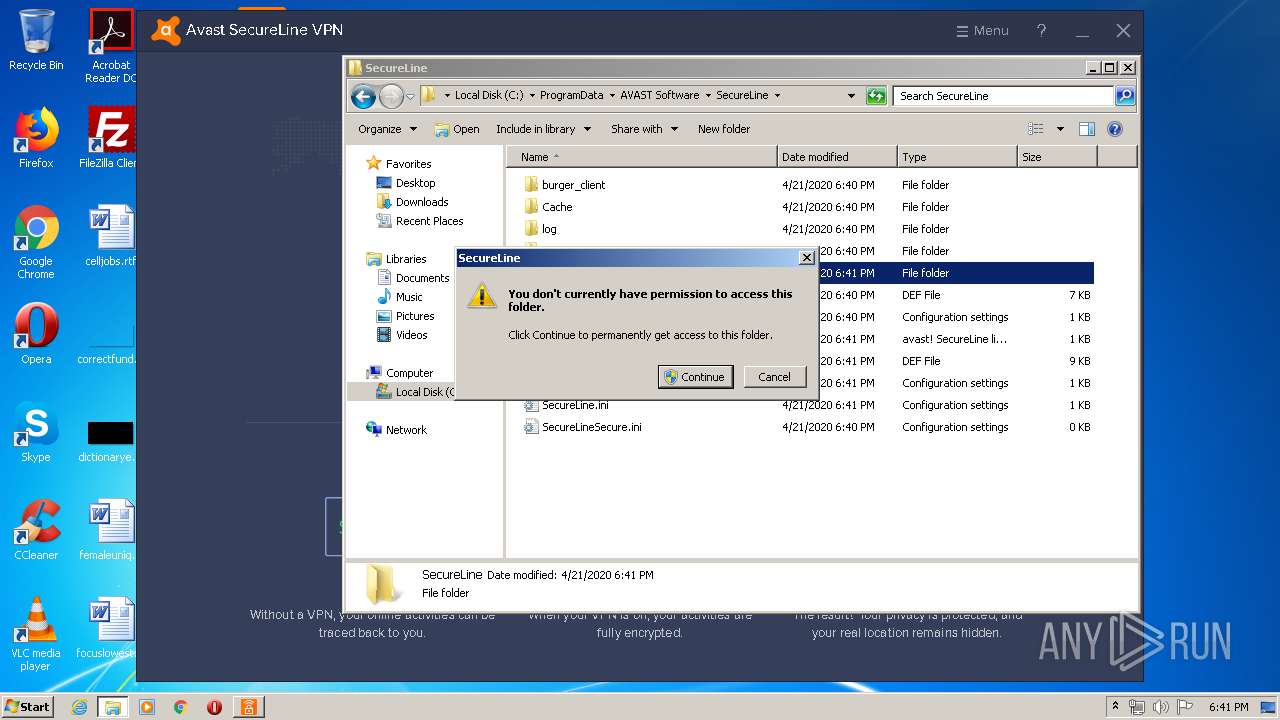1280x720 pixels.
Task: Open Avast SecureLine taskbar icon
Action: (247, 707)
